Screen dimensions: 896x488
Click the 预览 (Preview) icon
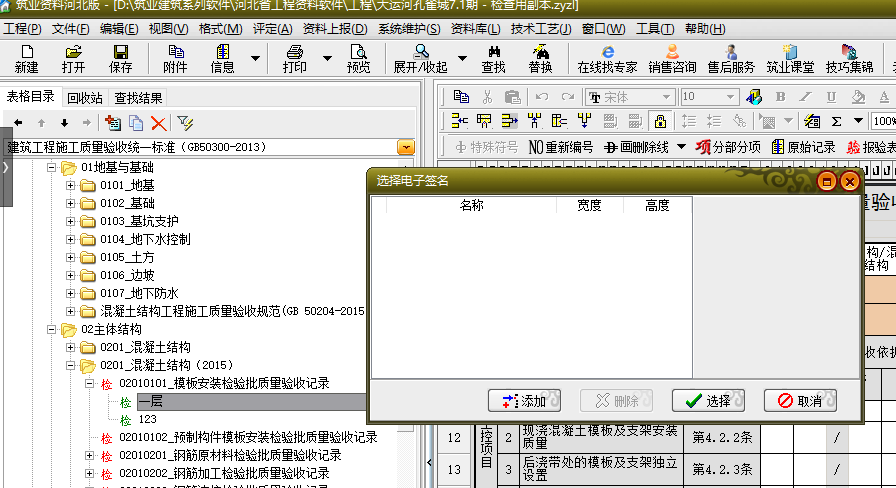pyautogui.click(x=358, y=58)
